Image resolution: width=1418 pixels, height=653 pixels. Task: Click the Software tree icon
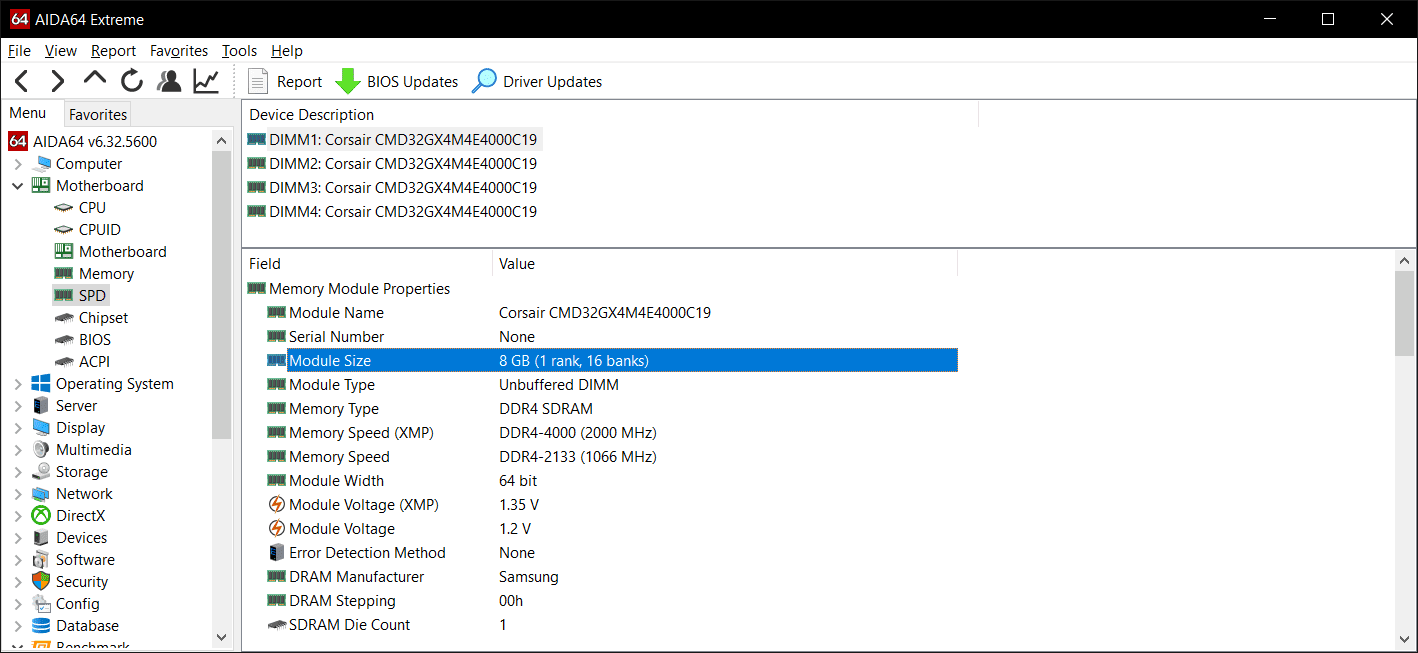pos(41,560)
